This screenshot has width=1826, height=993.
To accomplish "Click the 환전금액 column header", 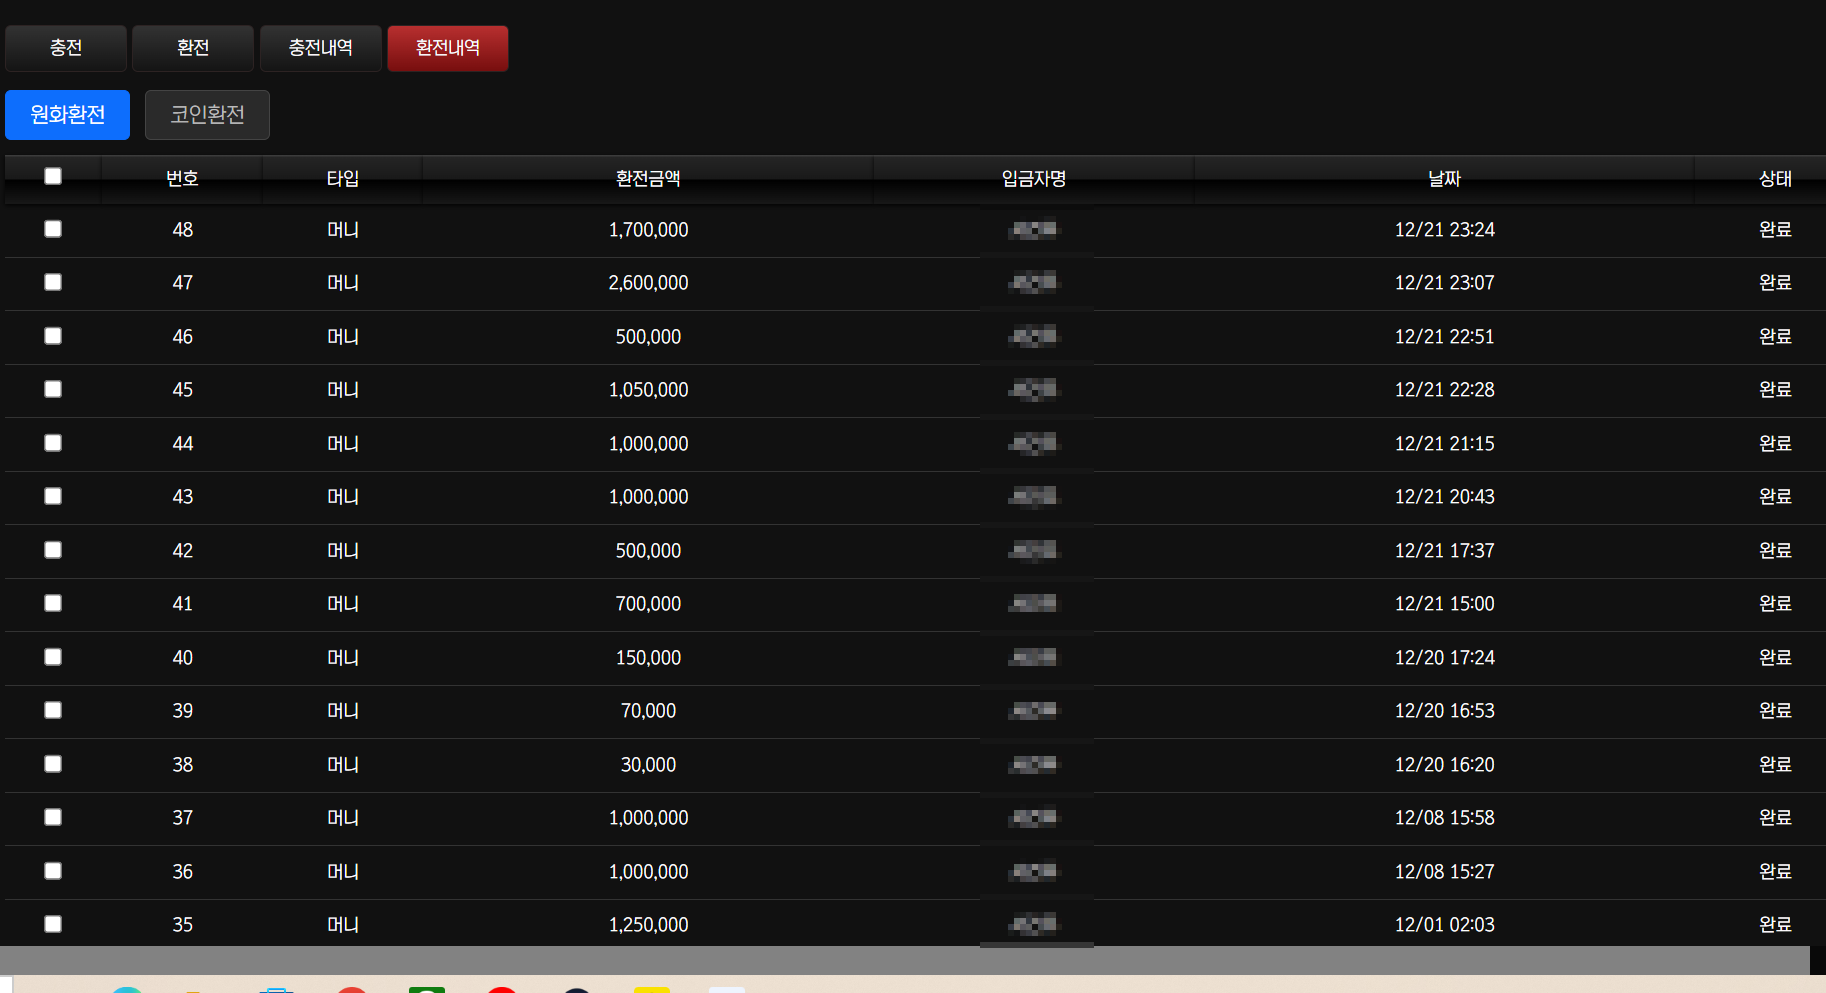I will pyautogui.click(x=648, y=179).
